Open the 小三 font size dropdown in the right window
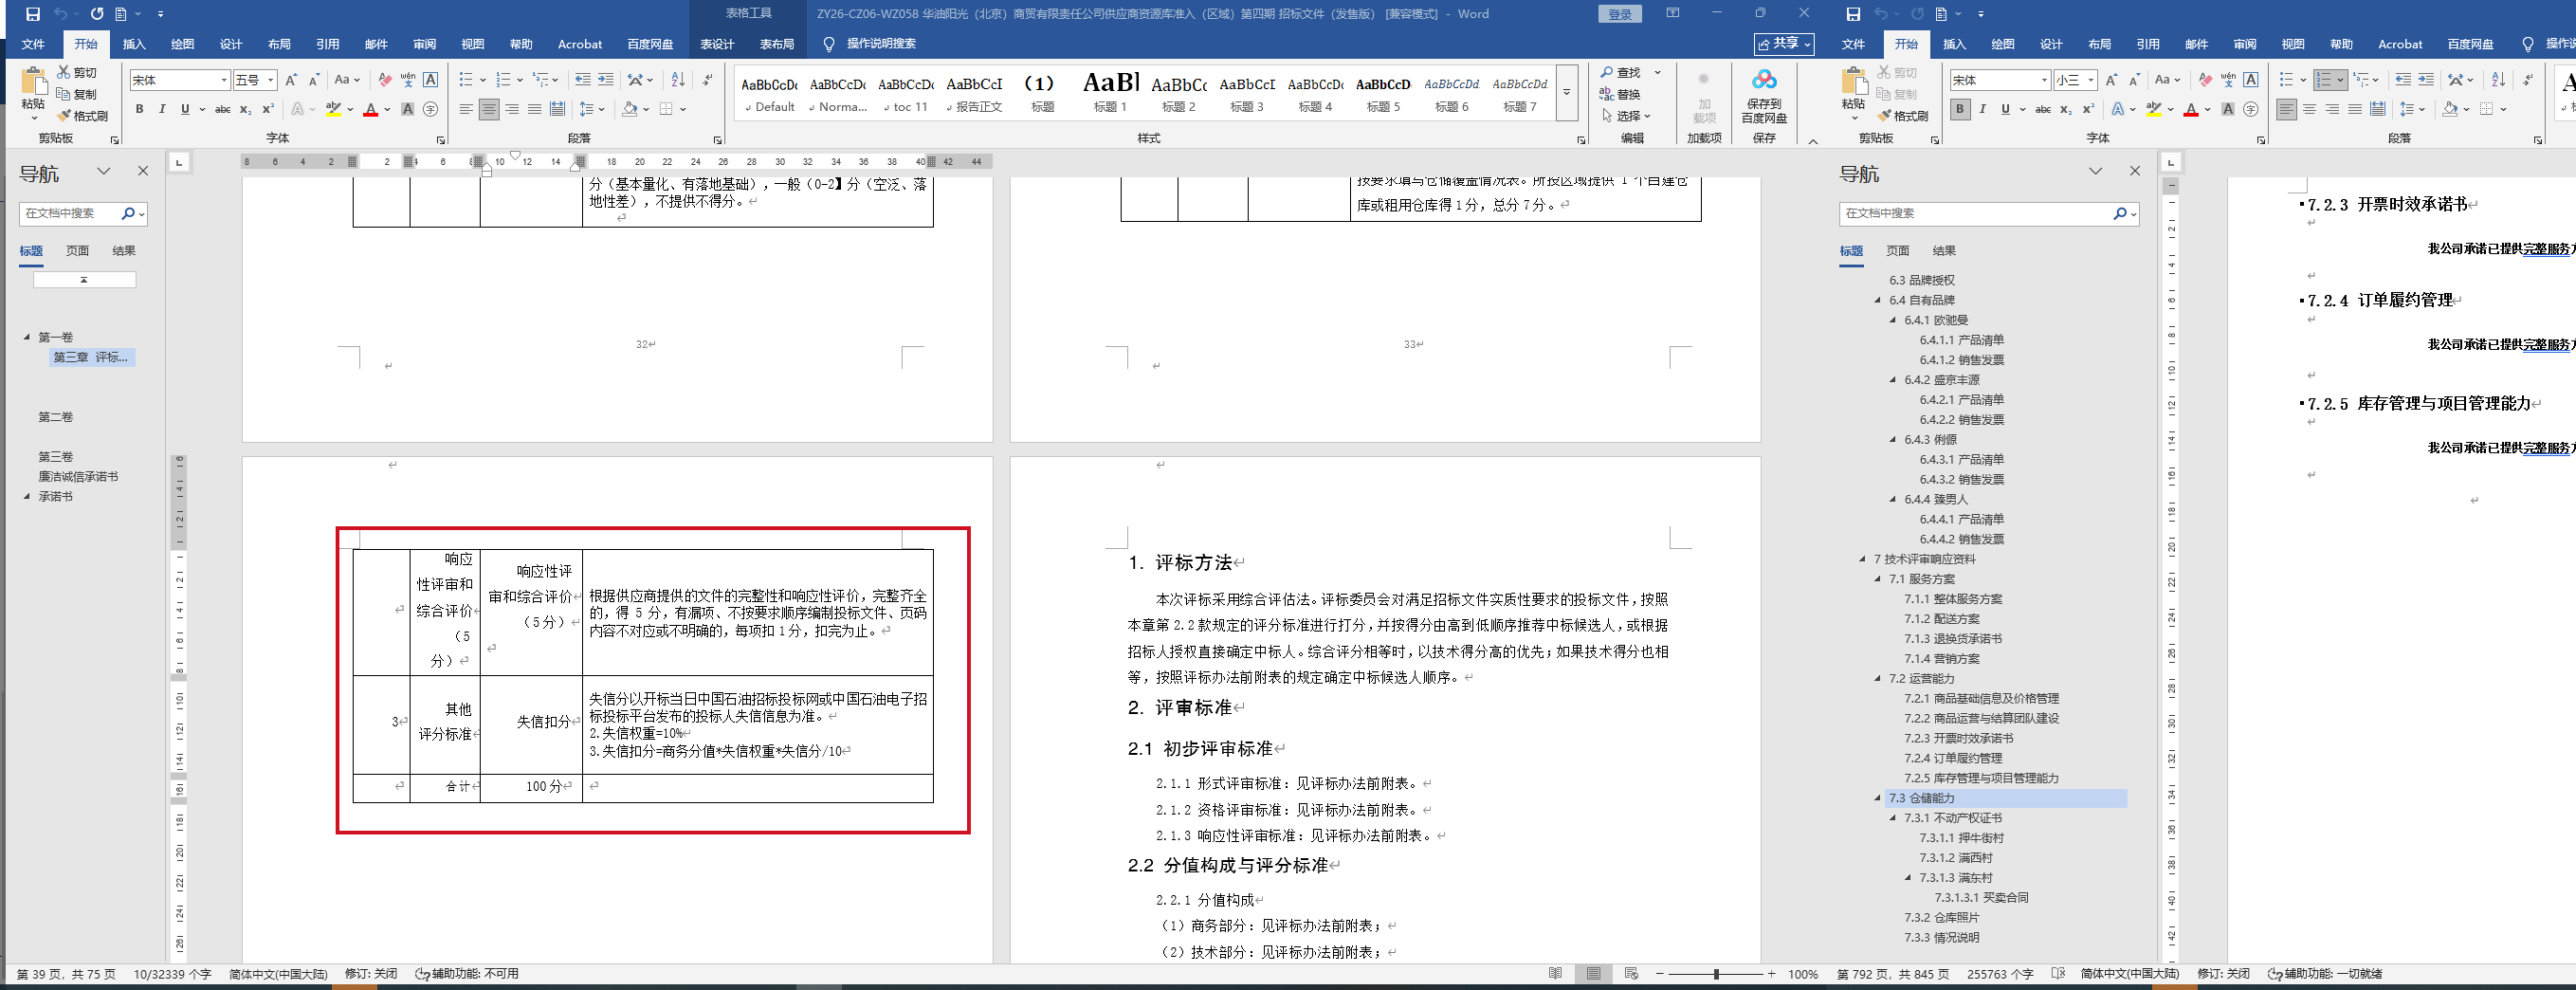This screenshot has width=2576, height=990. 2090,80
